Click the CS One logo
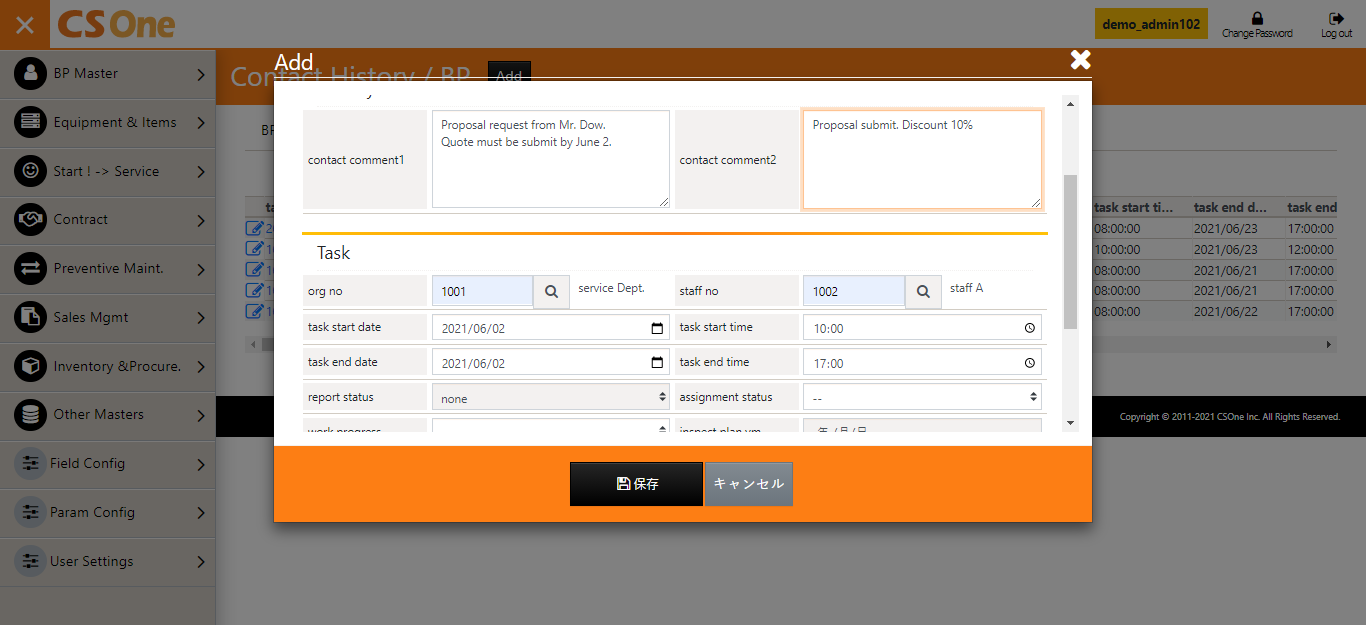Image resolution: width=1366 pixels, height=625 pixels. (116, 24)
